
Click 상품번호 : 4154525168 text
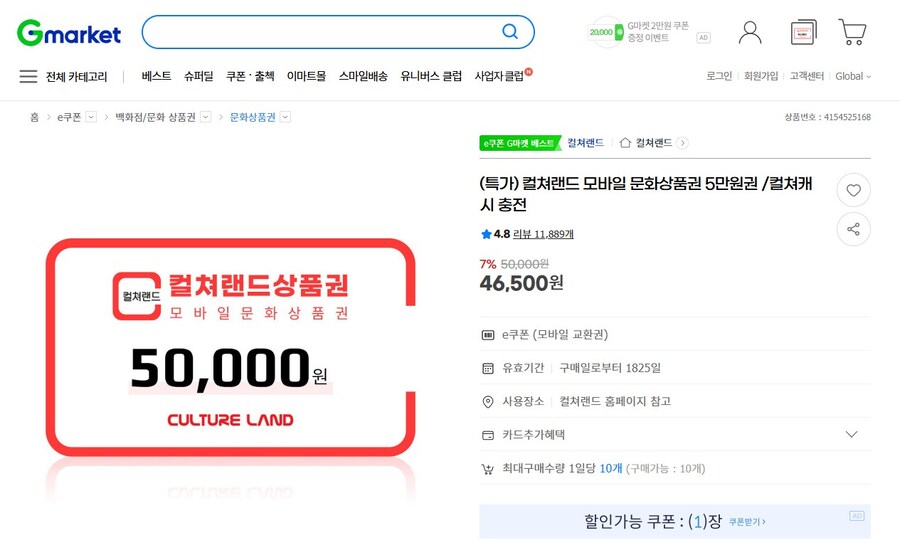tap(828, 117)
